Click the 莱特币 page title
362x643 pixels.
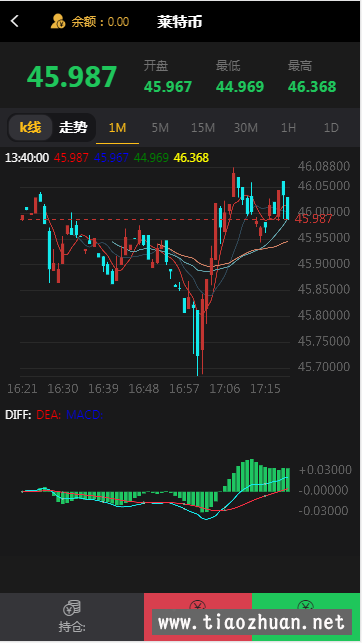180,21
